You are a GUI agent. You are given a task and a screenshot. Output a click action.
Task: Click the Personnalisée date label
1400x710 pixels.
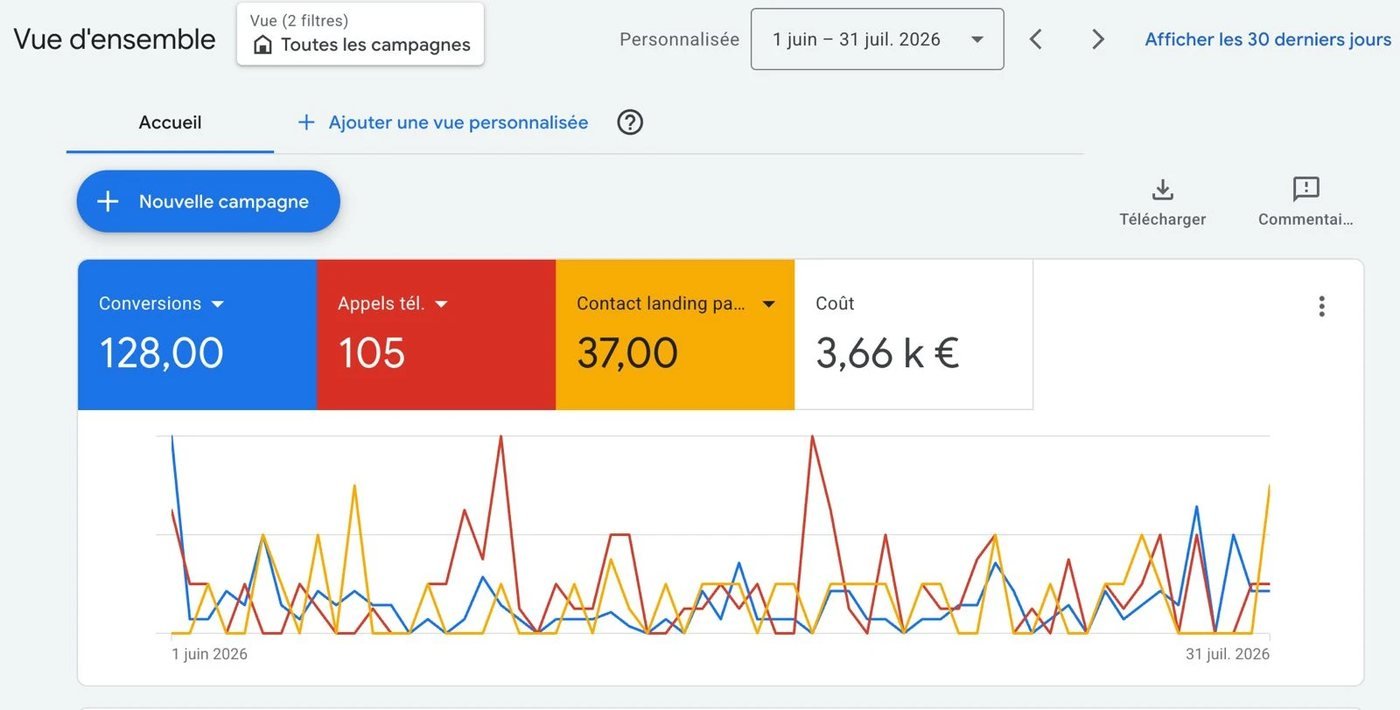[680, 39]
